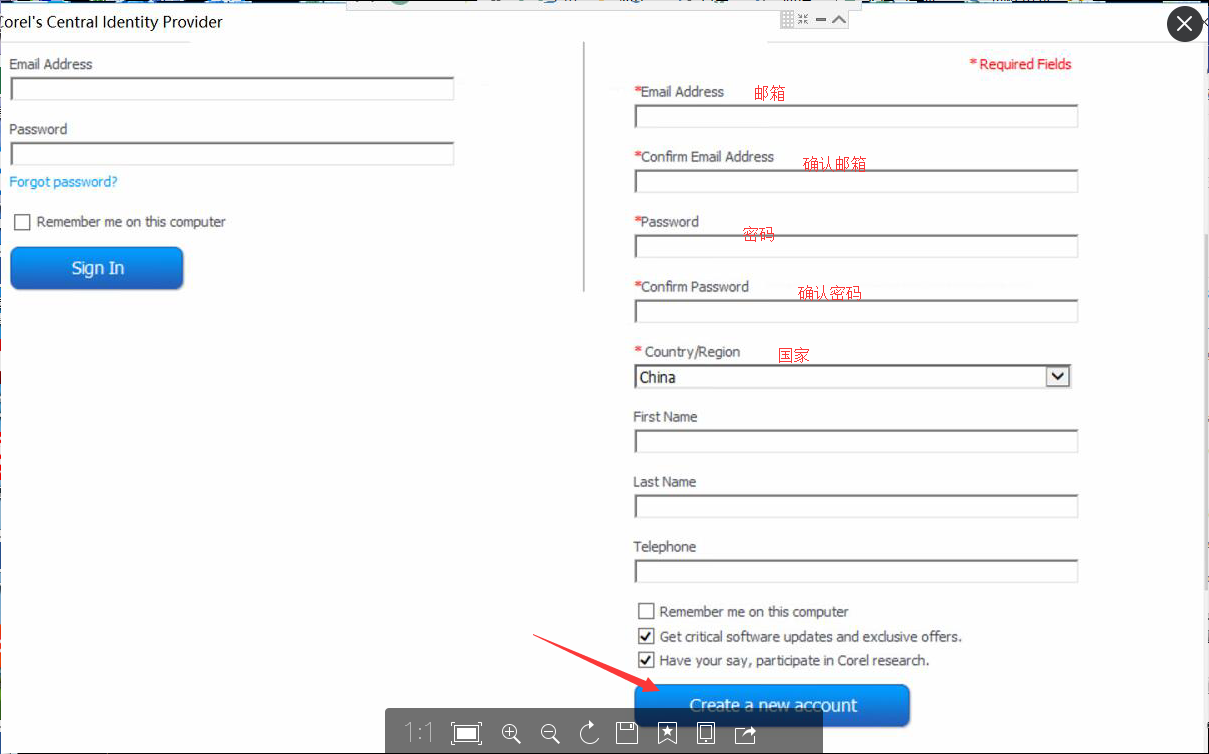
Task: Click the upward chevron in the top mini toolbar
Action: [839, 19]
